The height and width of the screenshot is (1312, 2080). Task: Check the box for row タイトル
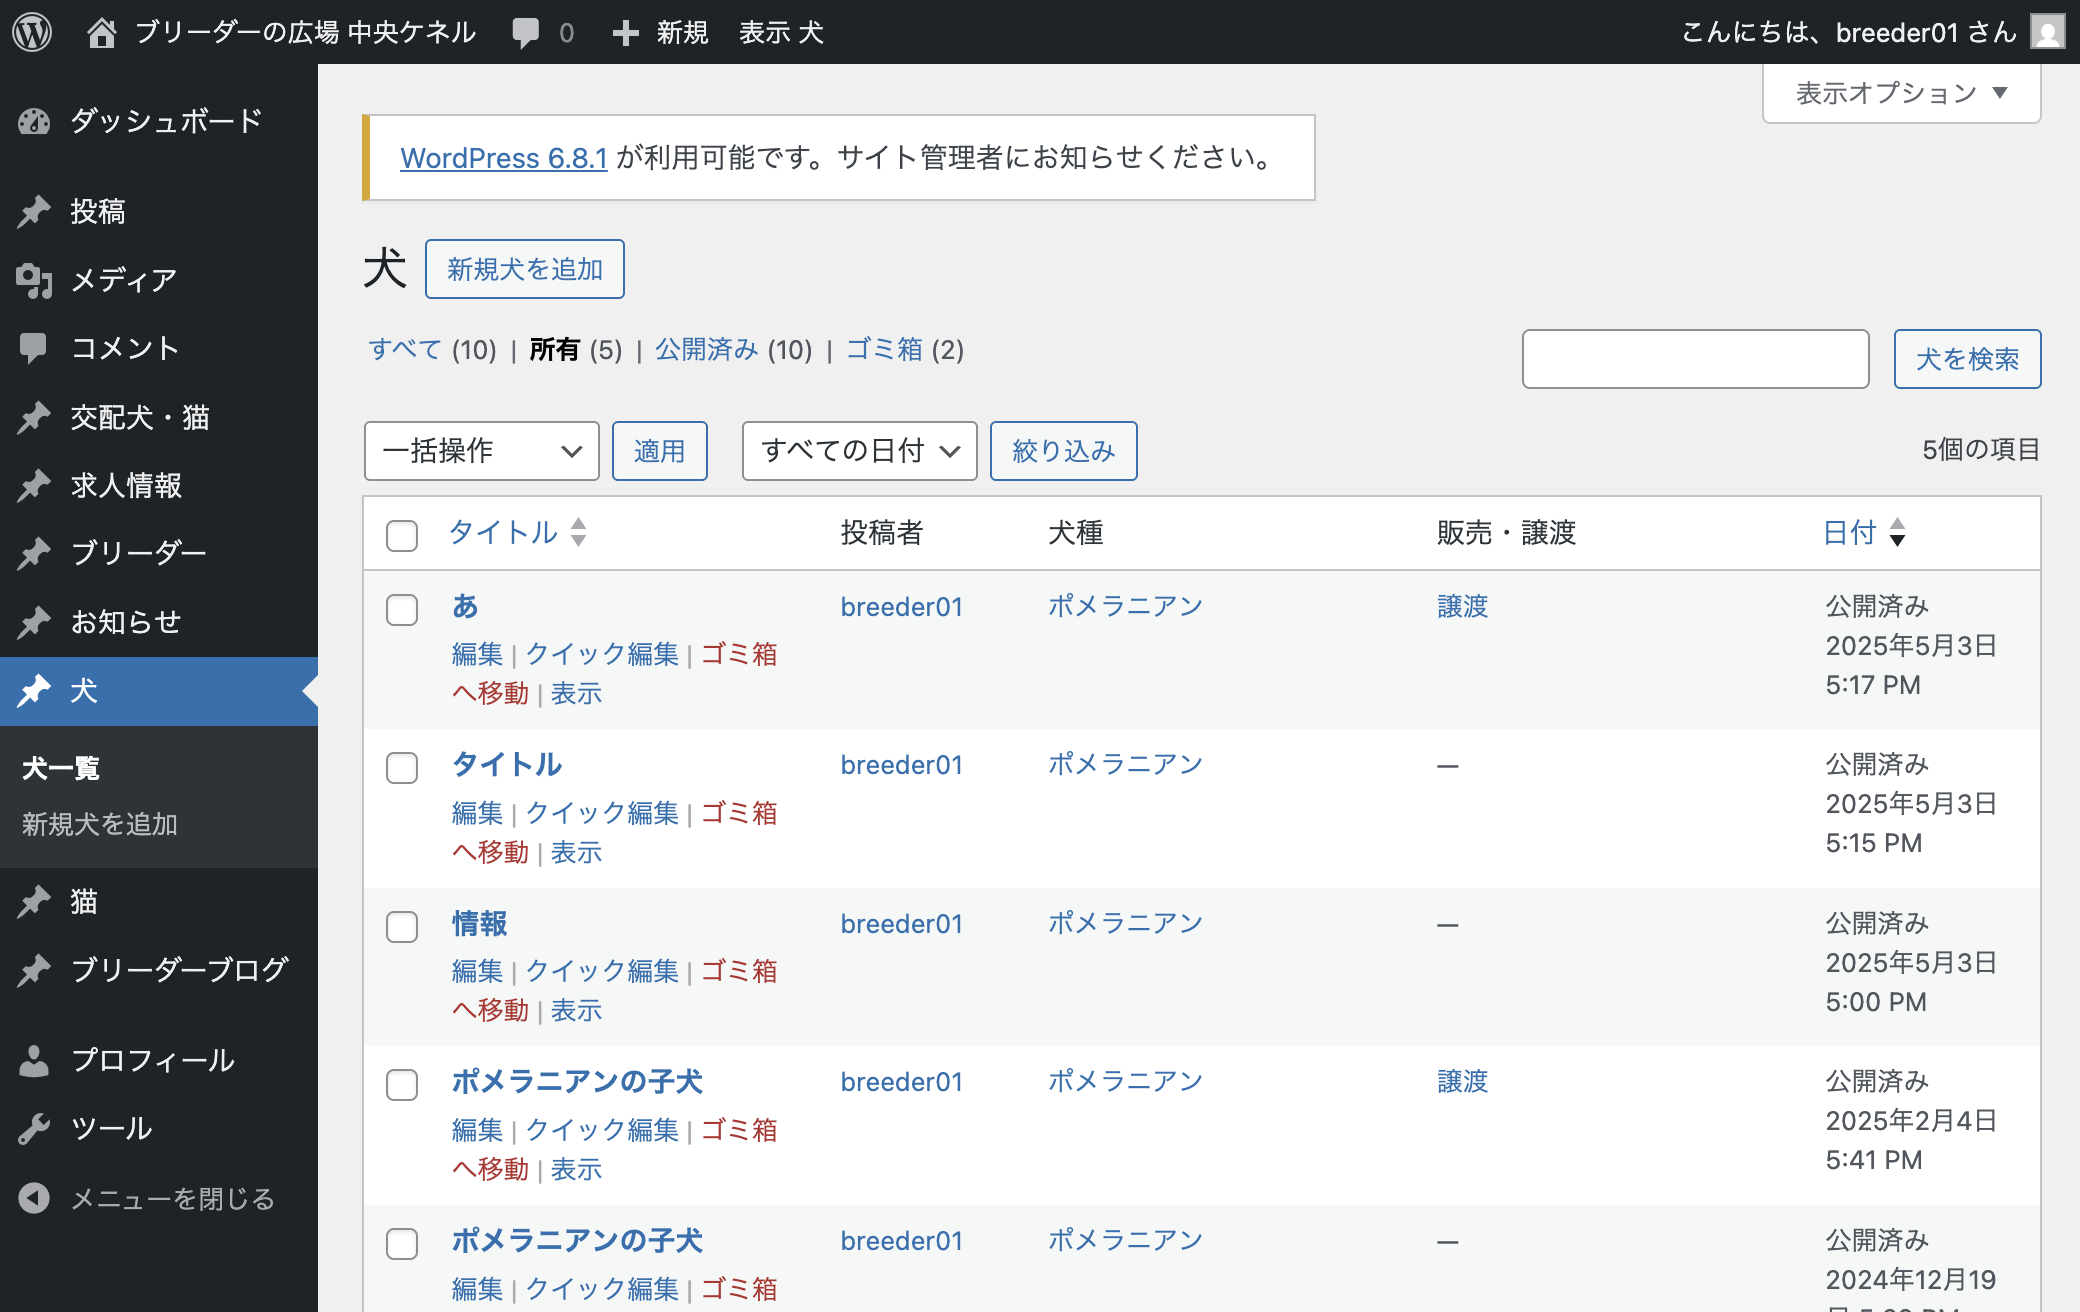[402, 768]
